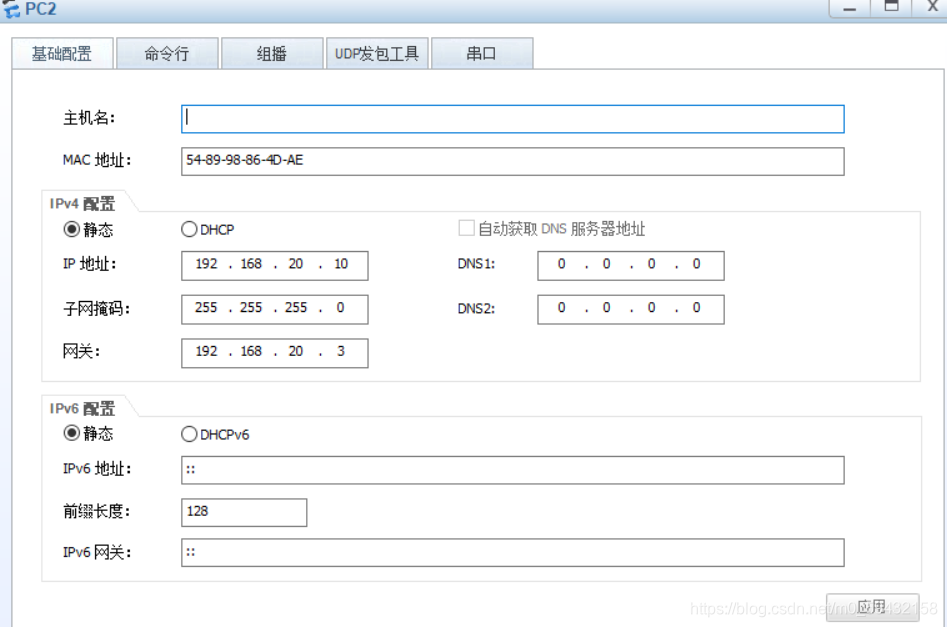Toggle 自动获取 DNS 服务器地址 checkbox
This screenshot has height=627, width=947.
466,228
